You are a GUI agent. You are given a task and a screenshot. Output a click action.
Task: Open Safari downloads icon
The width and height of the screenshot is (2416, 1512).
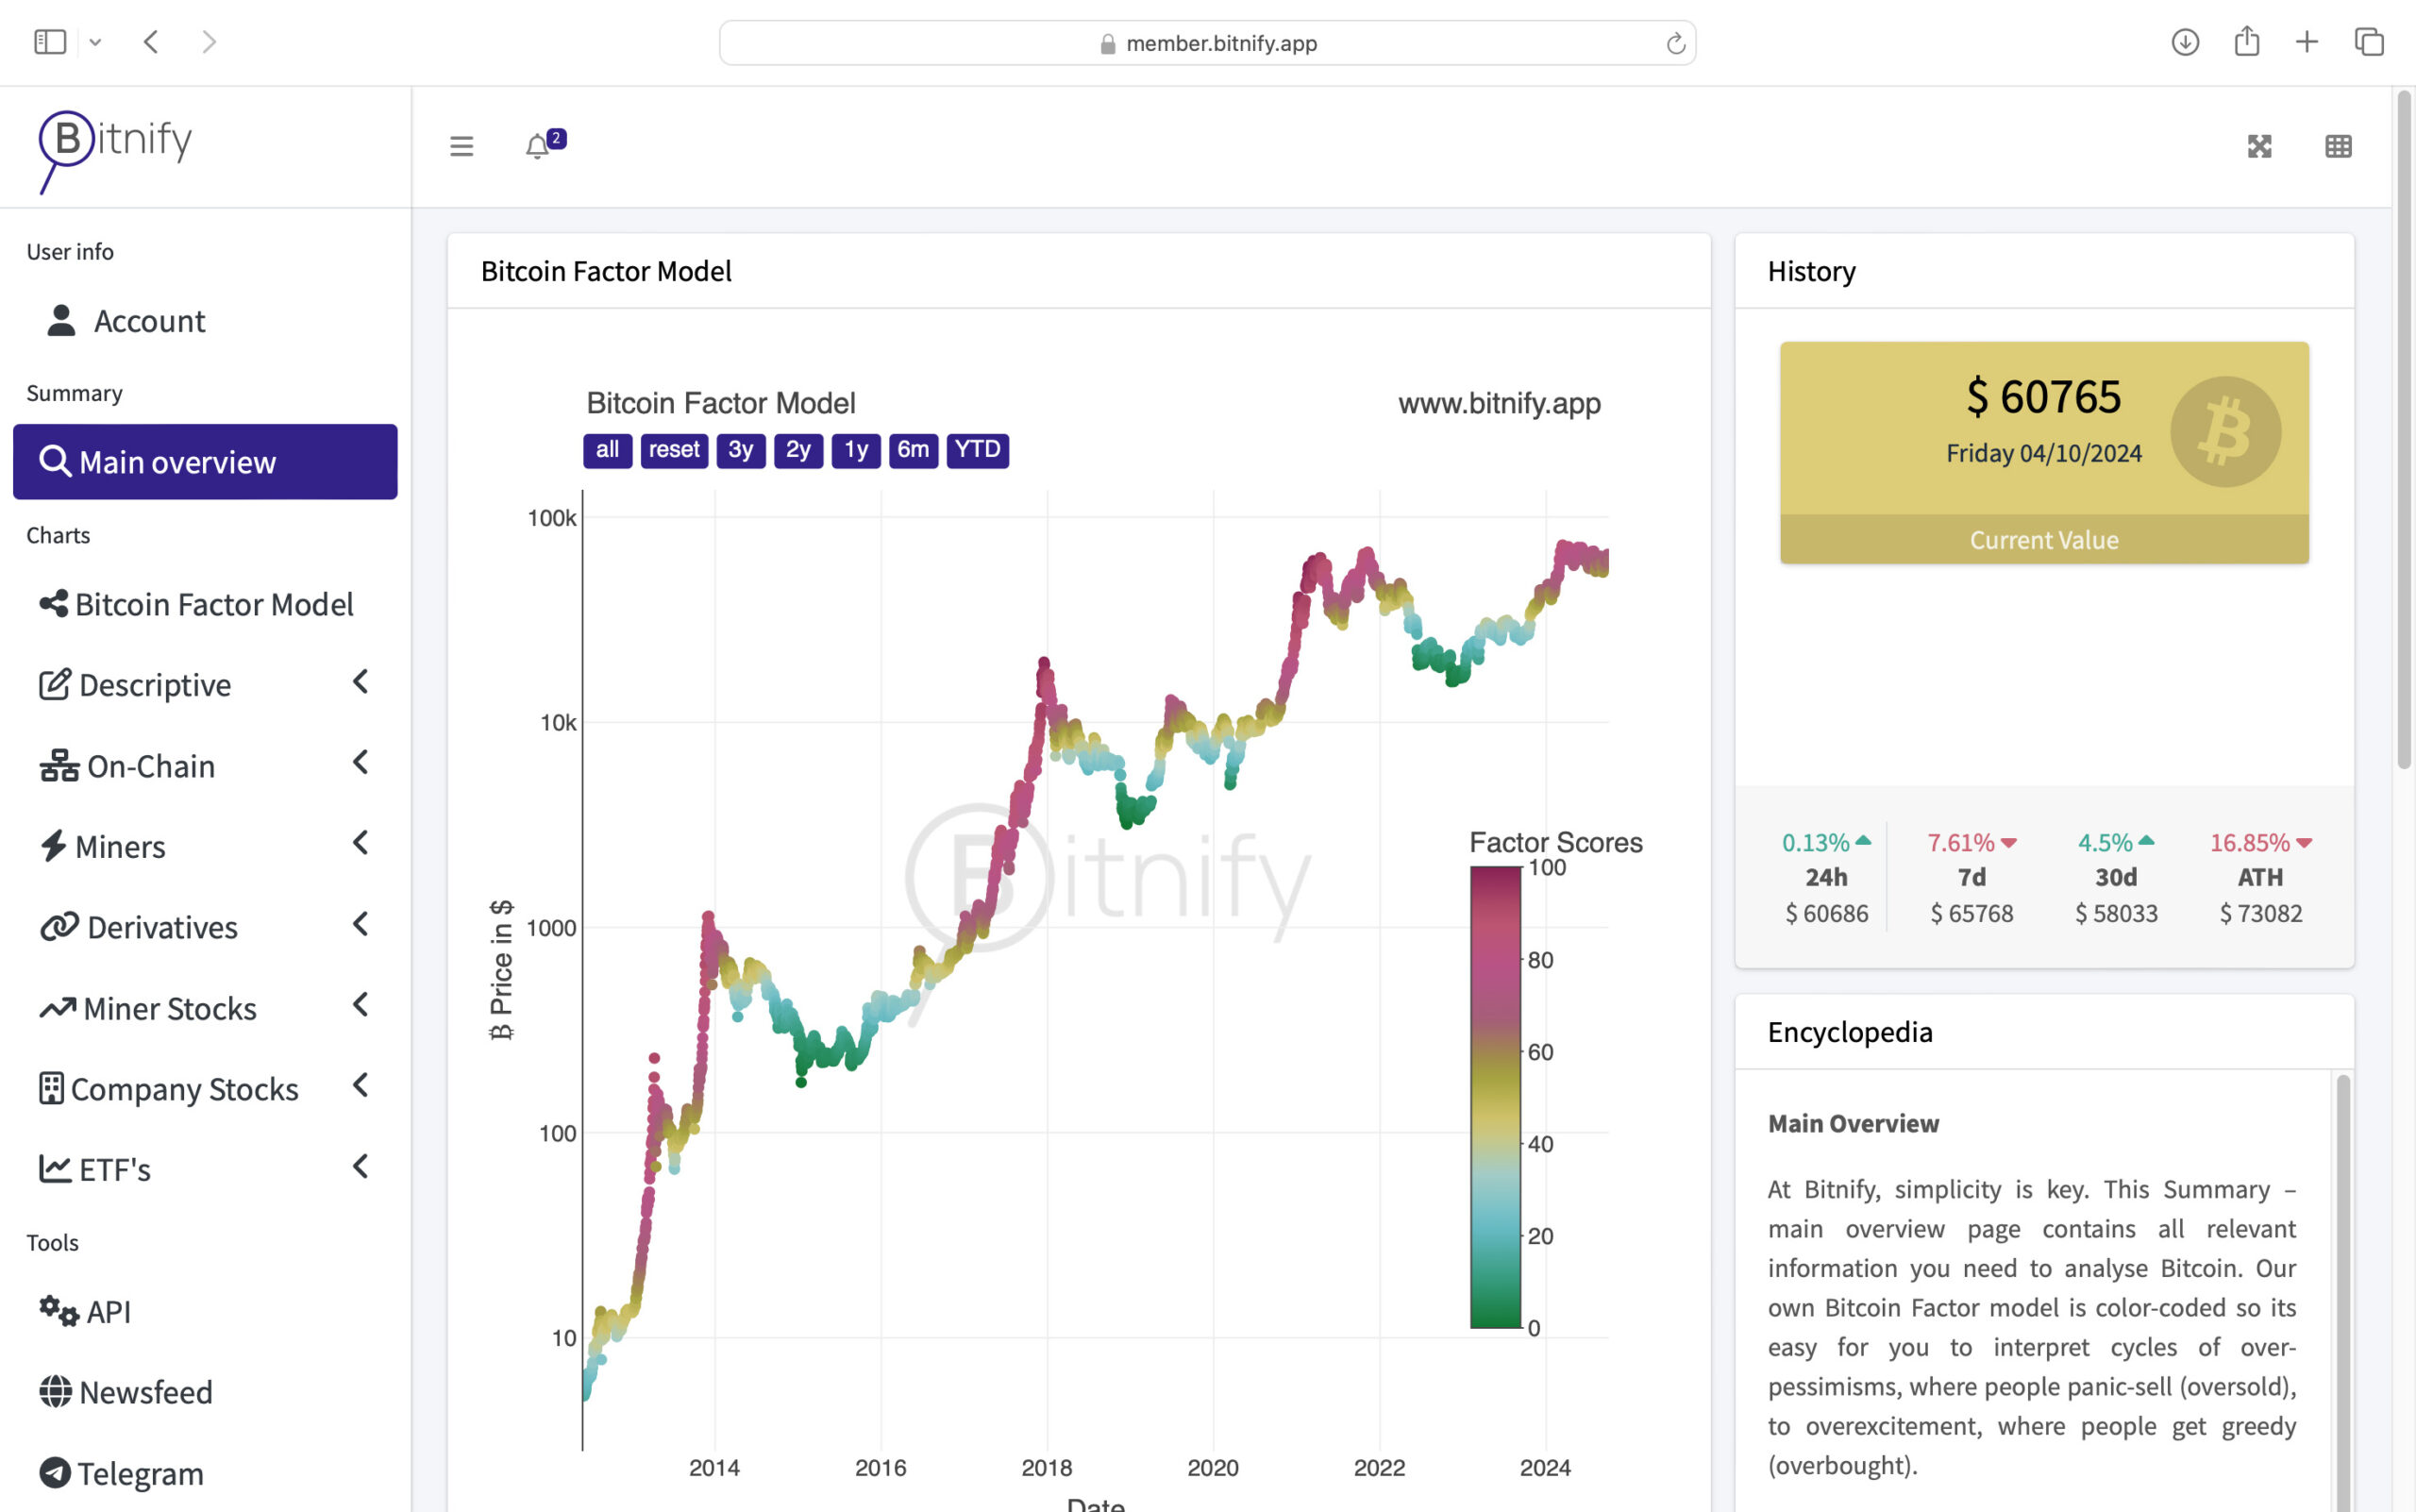pyautogui.click(x=2185, y=42)
